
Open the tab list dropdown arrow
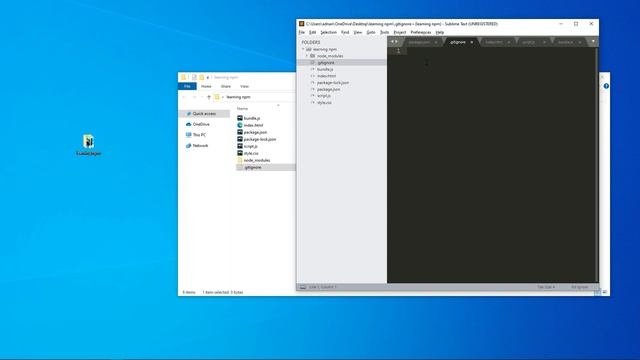point(593,41)
